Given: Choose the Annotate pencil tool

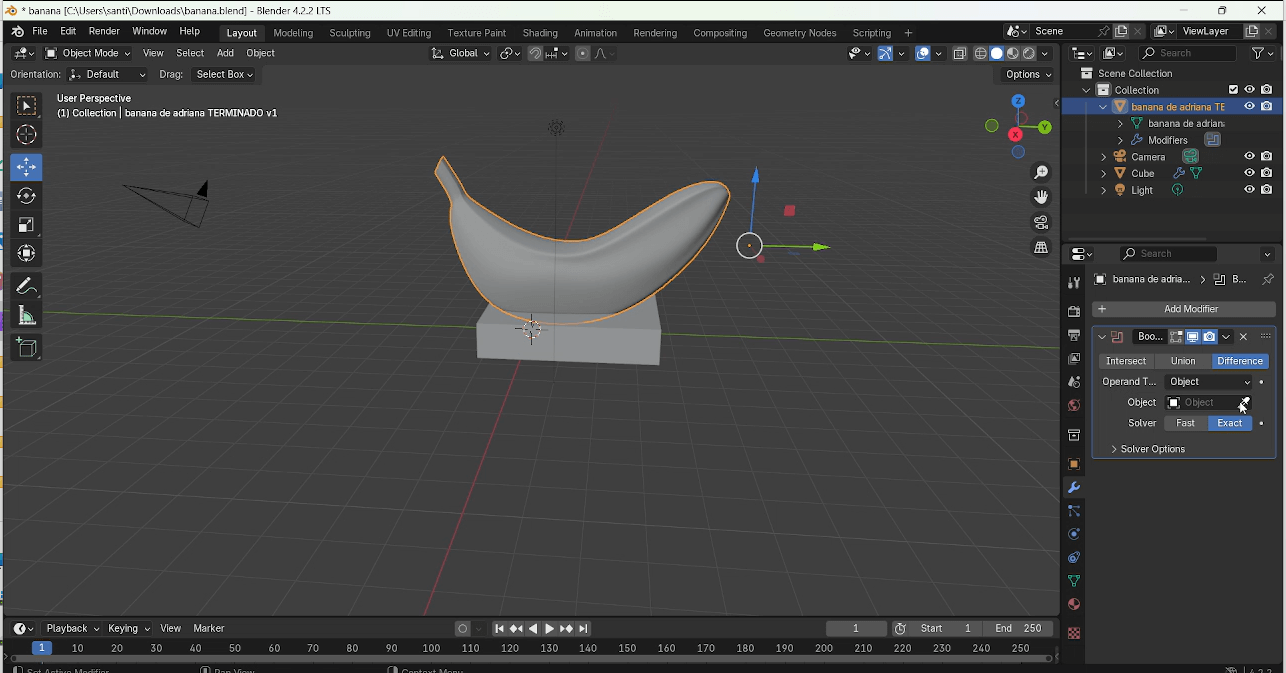Looking at the screenshot, I should click(26, 286).
